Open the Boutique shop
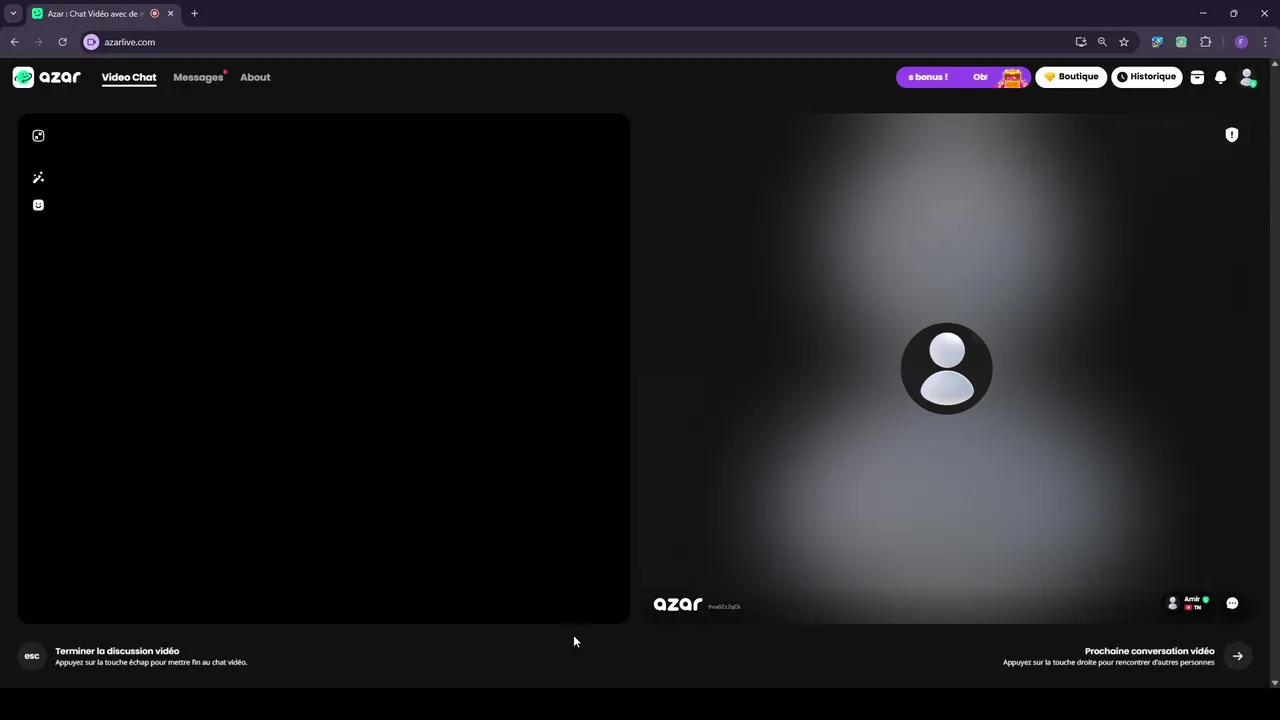This screenshot has height=720, width=1280. point(1071,77)
